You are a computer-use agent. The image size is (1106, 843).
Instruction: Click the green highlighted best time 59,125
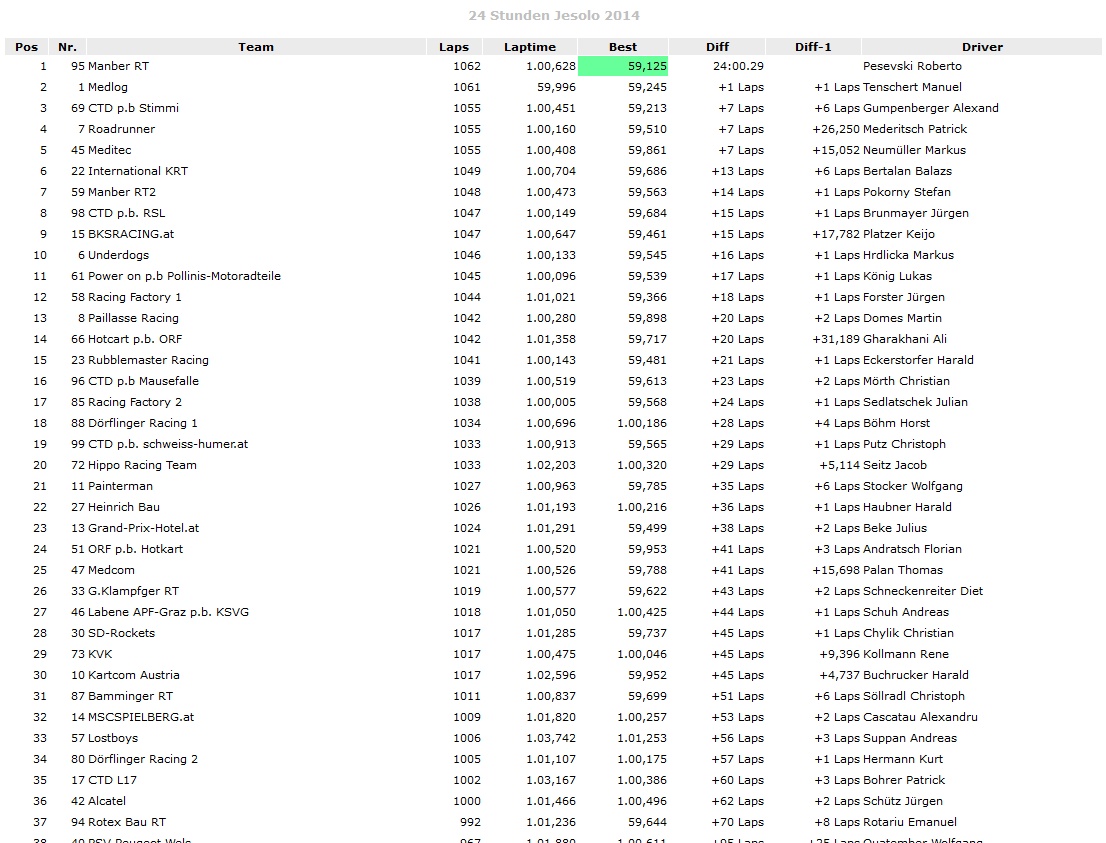coord(623,66)
